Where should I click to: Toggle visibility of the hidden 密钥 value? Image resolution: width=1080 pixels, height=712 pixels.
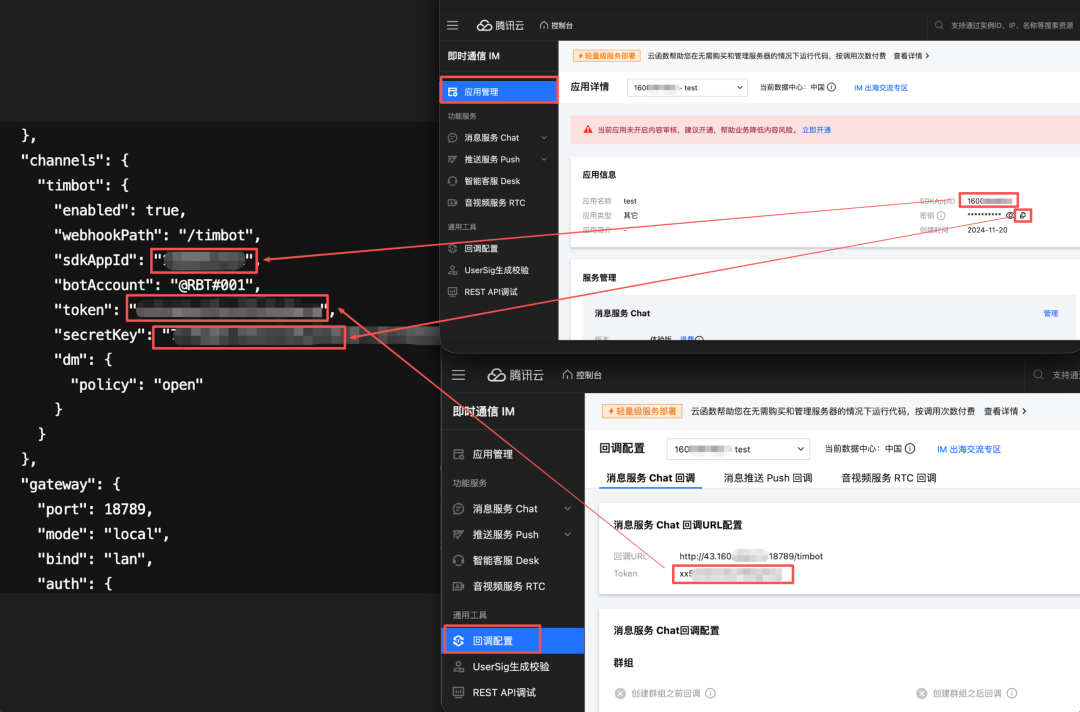point(1009,214)
